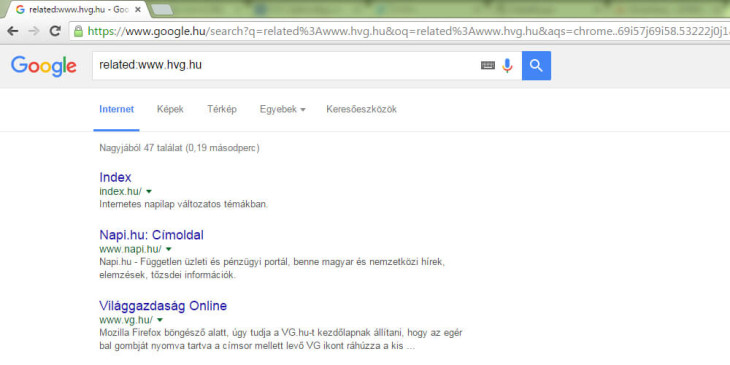Expand the Egyebek dropdown menu
Screen dimensions: 730x365
coord(283,109)
